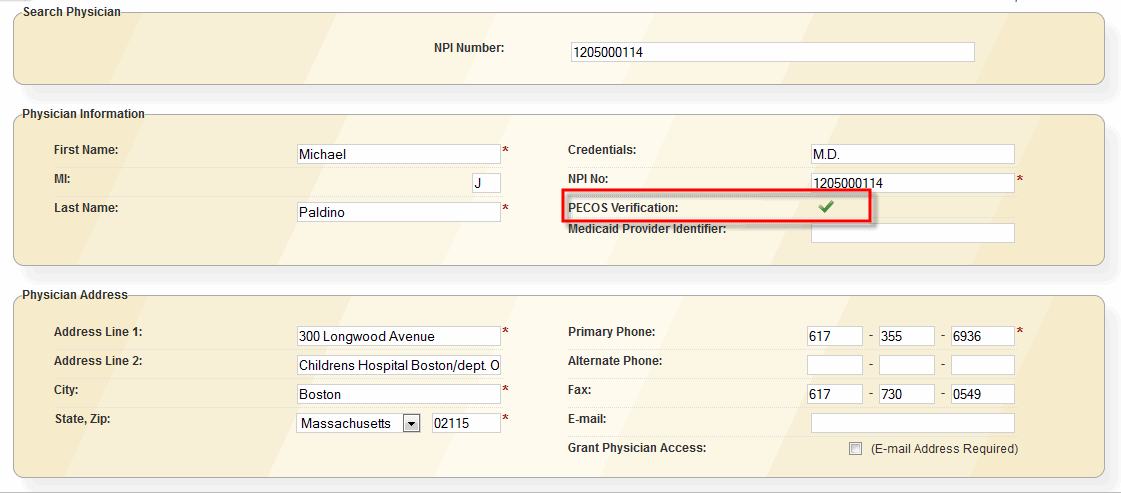Select the Address Line 2 field
1121x493 pixels.
399,365
